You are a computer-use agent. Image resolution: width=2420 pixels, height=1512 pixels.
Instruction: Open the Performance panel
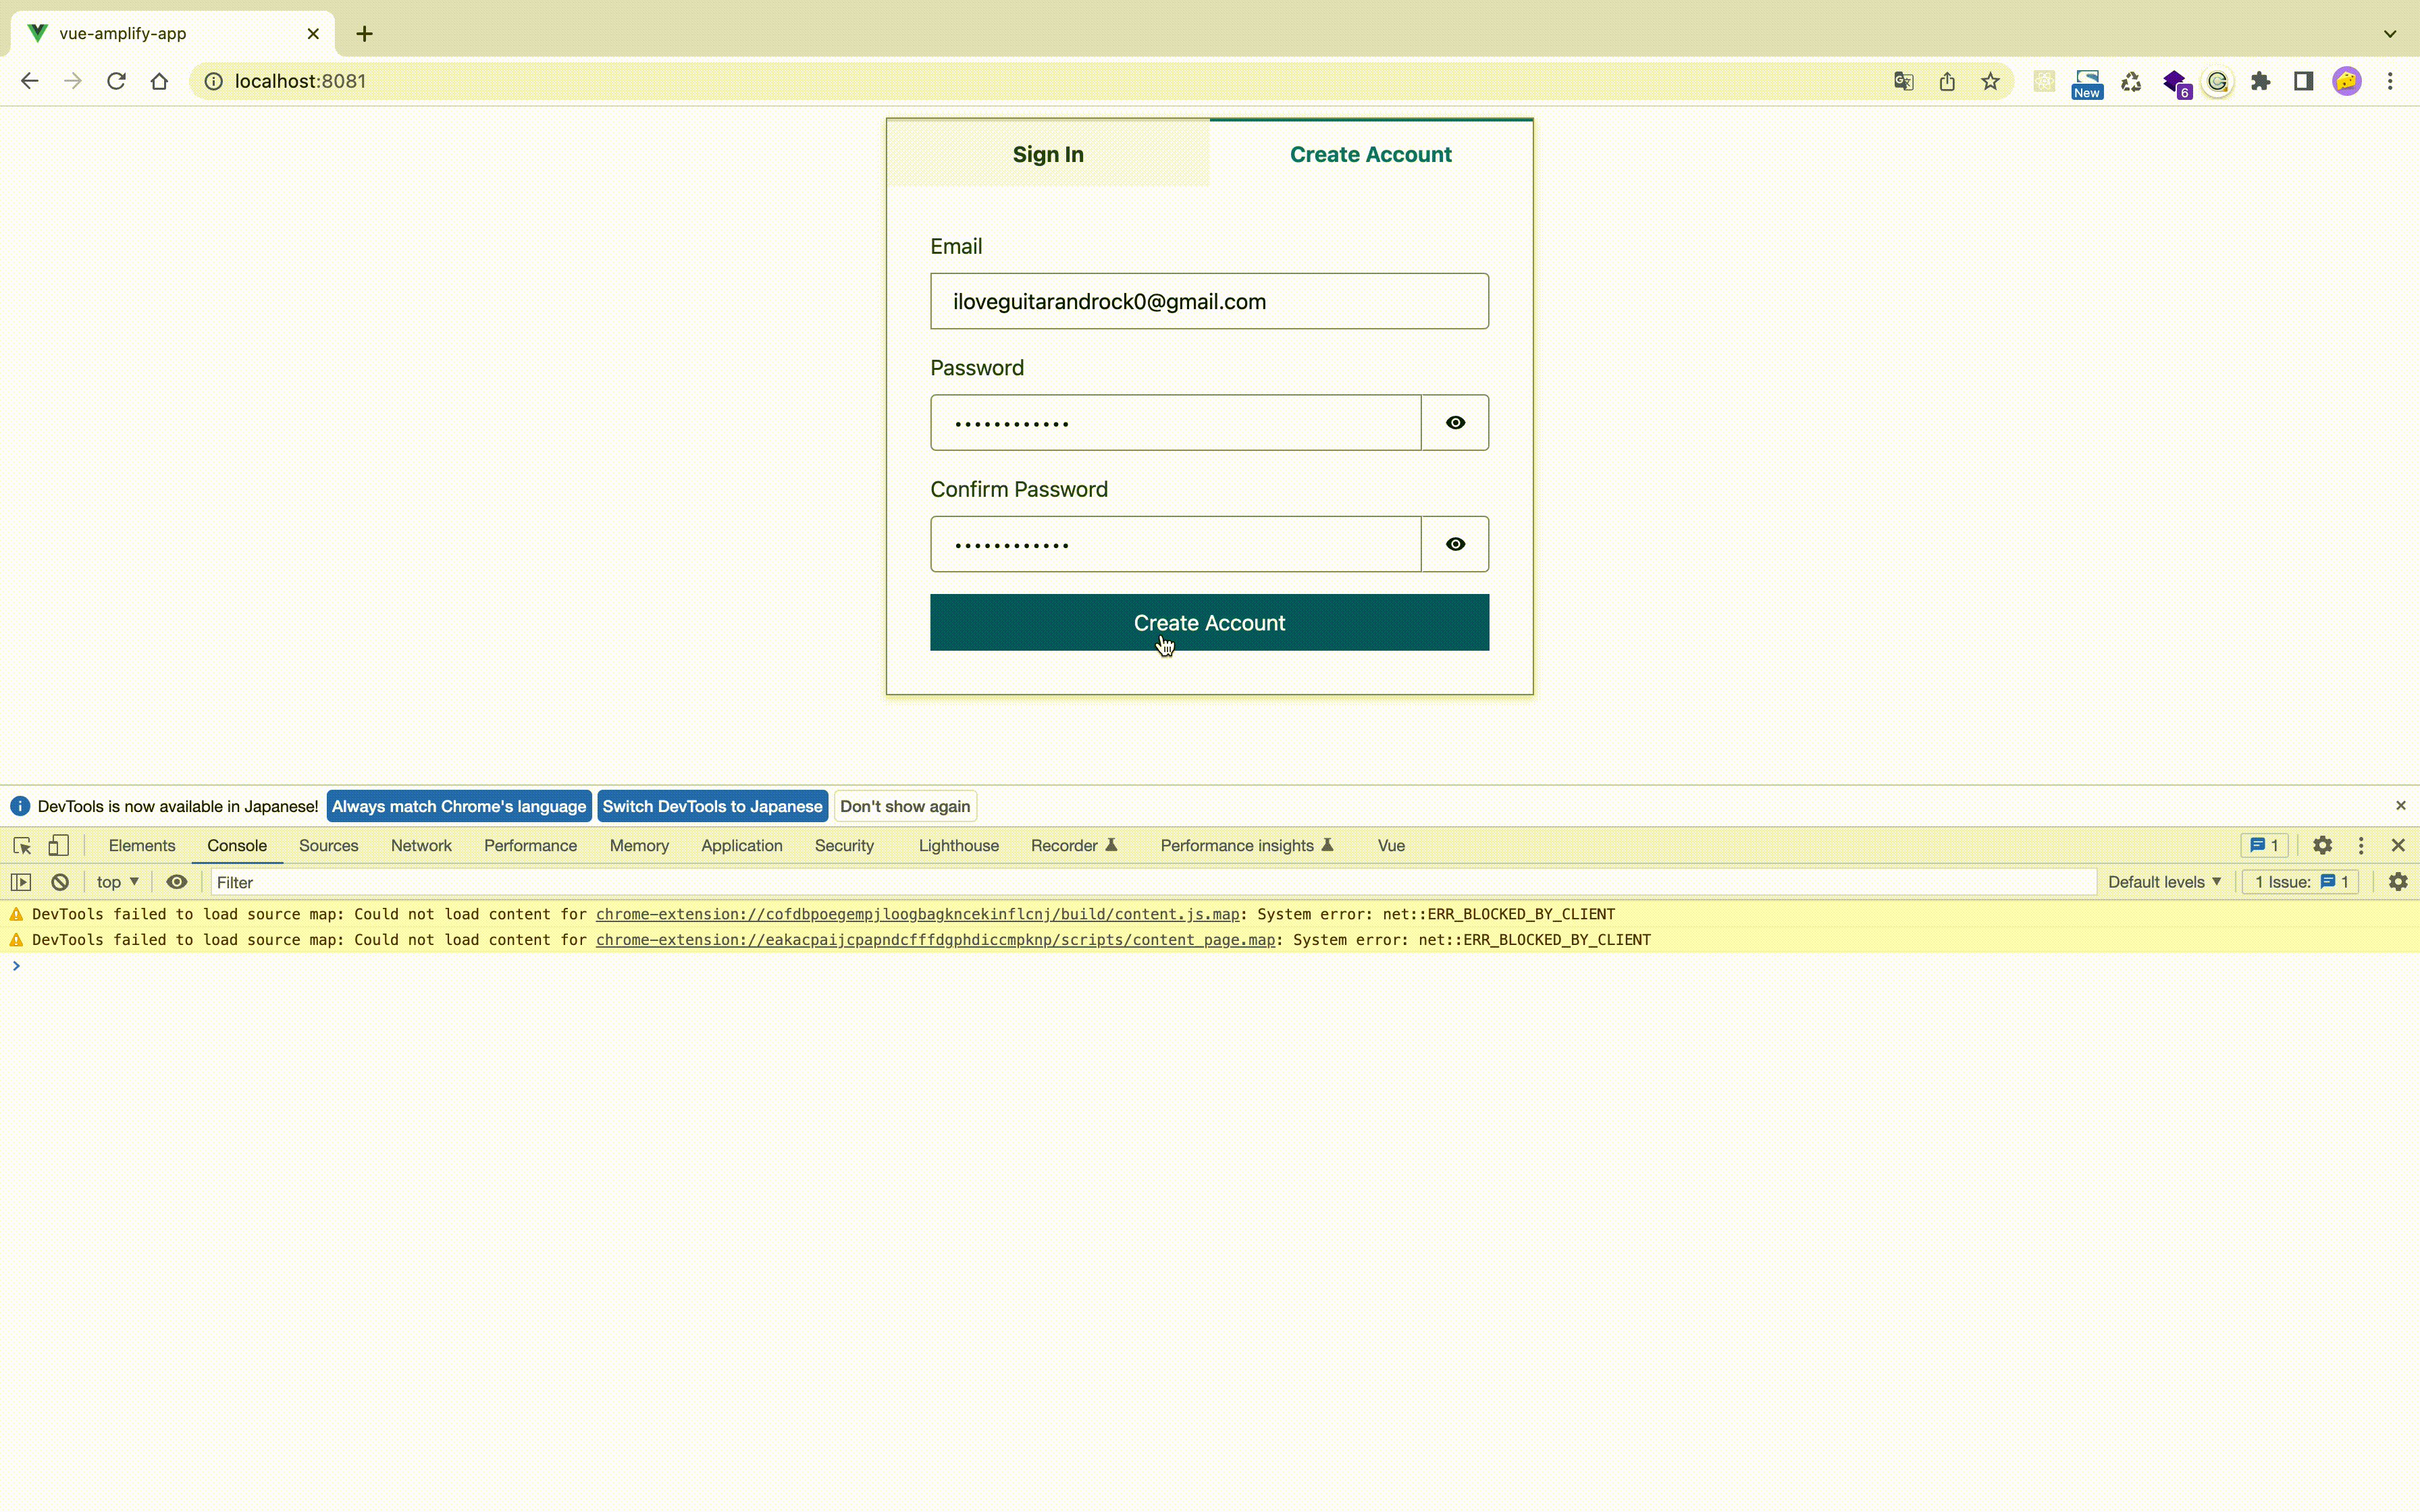click(x=530, y=845)
